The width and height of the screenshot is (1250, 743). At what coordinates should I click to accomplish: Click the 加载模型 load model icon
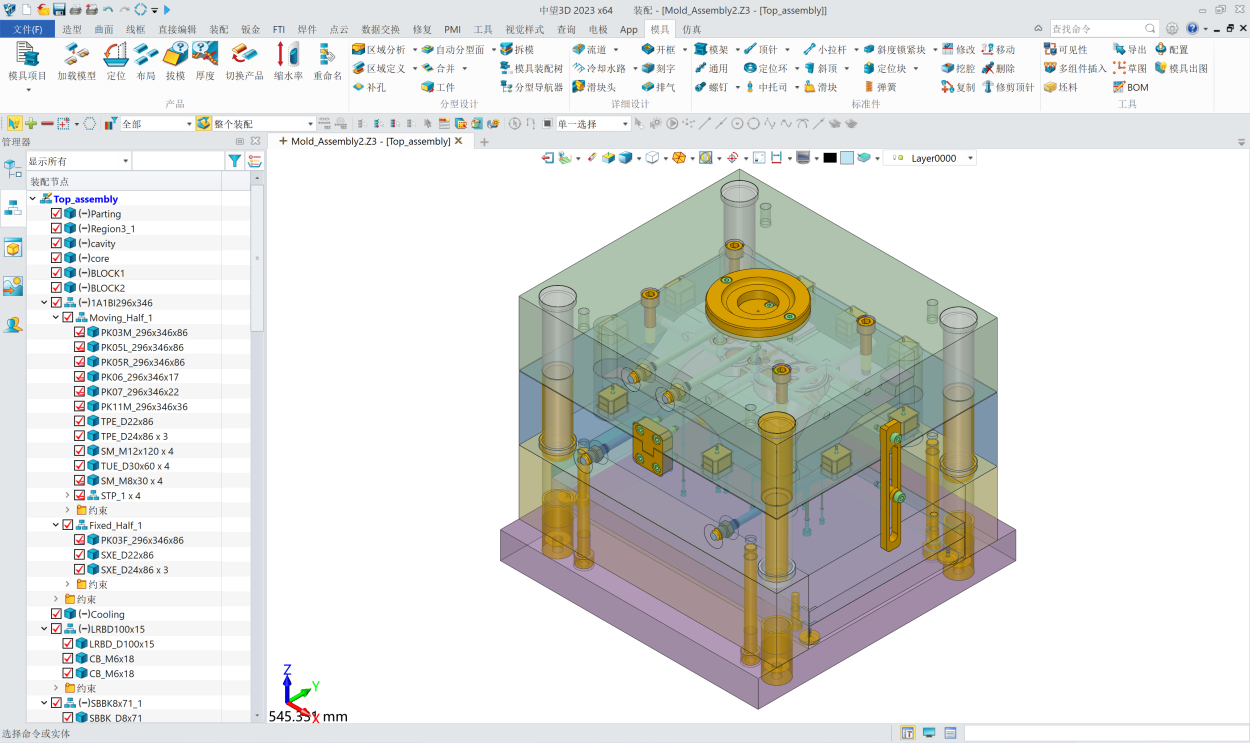point(77,62)
